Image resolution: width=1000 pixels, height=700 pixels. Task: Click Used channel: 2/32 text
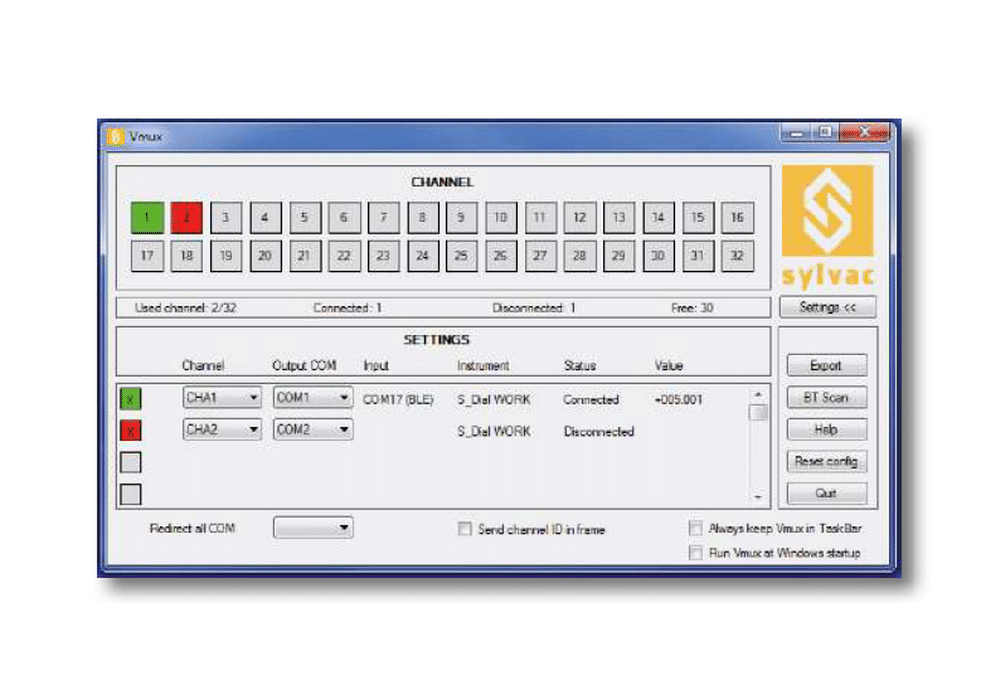186,308
